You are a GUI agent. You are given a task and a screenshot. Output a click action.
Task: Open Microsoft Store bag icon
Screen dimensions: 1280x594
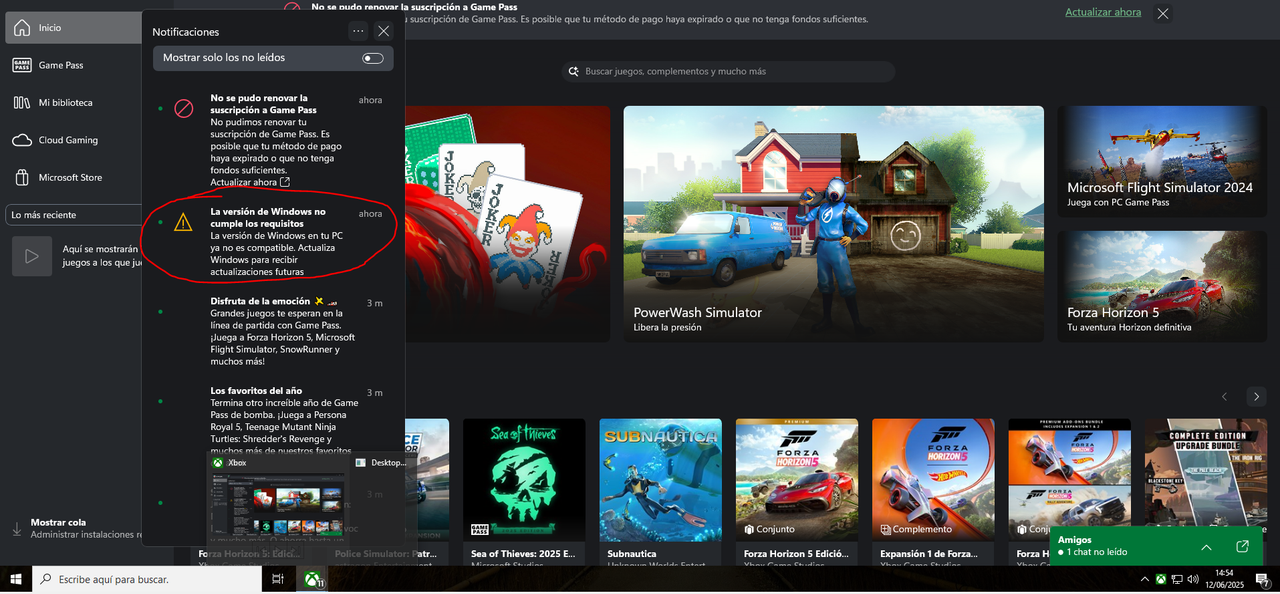(21, 178)
